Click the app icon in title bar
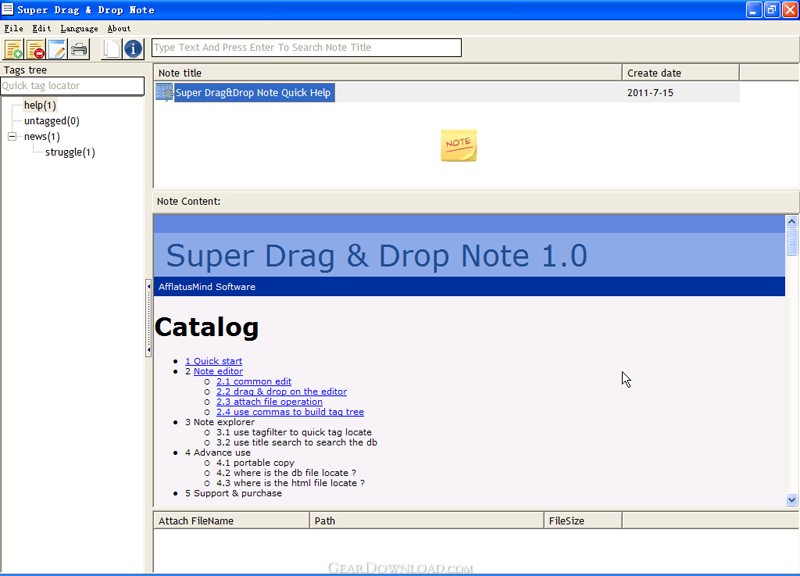 click(8, 9)
